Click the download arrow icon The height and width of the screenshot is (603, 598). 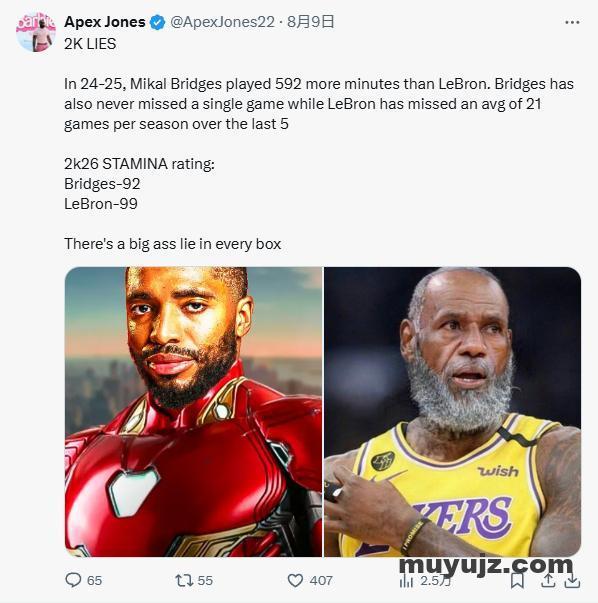click(572, 580)
